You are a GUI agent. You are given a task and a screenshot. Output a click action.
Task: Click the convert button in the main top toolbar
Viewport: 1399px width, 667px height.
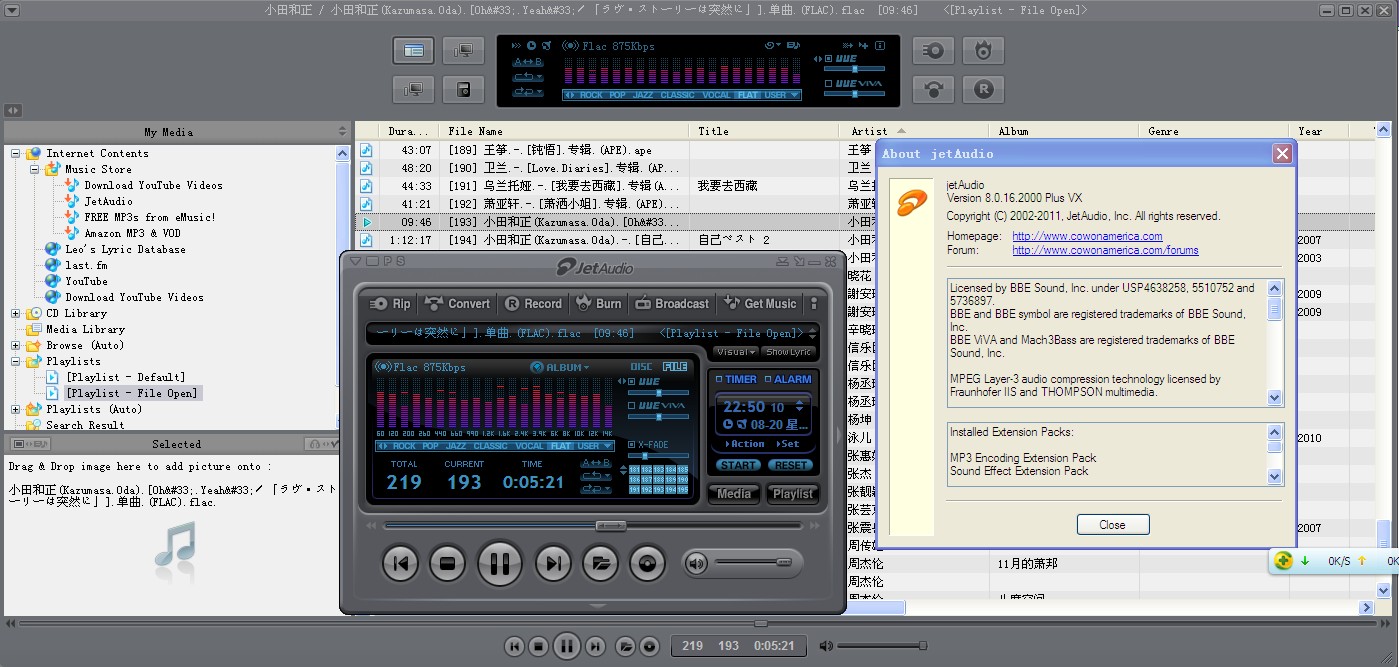pyautogui.click(x=934, y=89)
